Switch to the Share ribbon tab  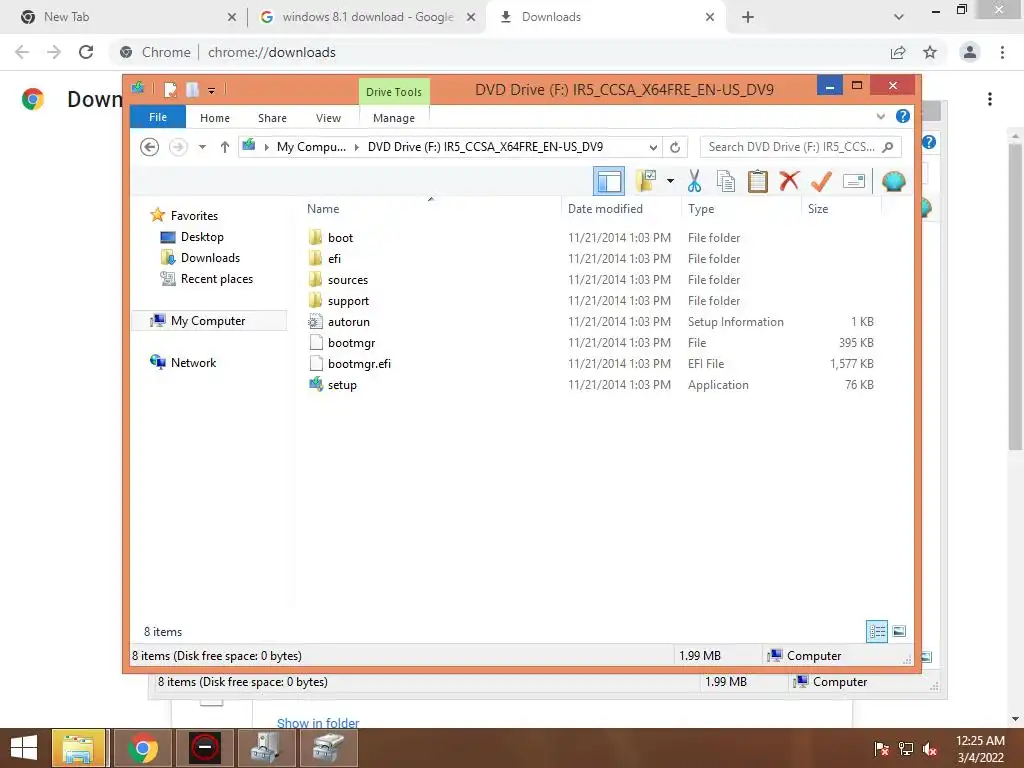(272, 118)
